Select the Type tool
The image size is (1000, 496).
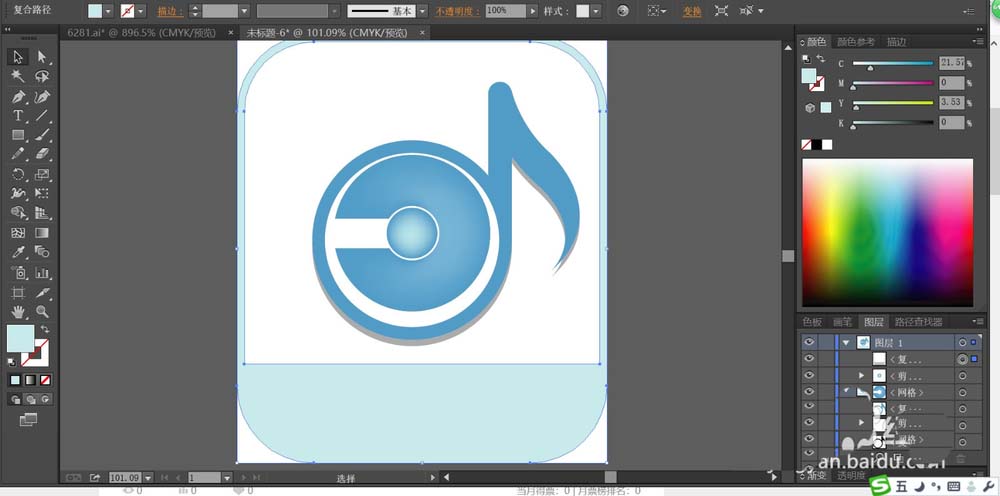point(18,115)
